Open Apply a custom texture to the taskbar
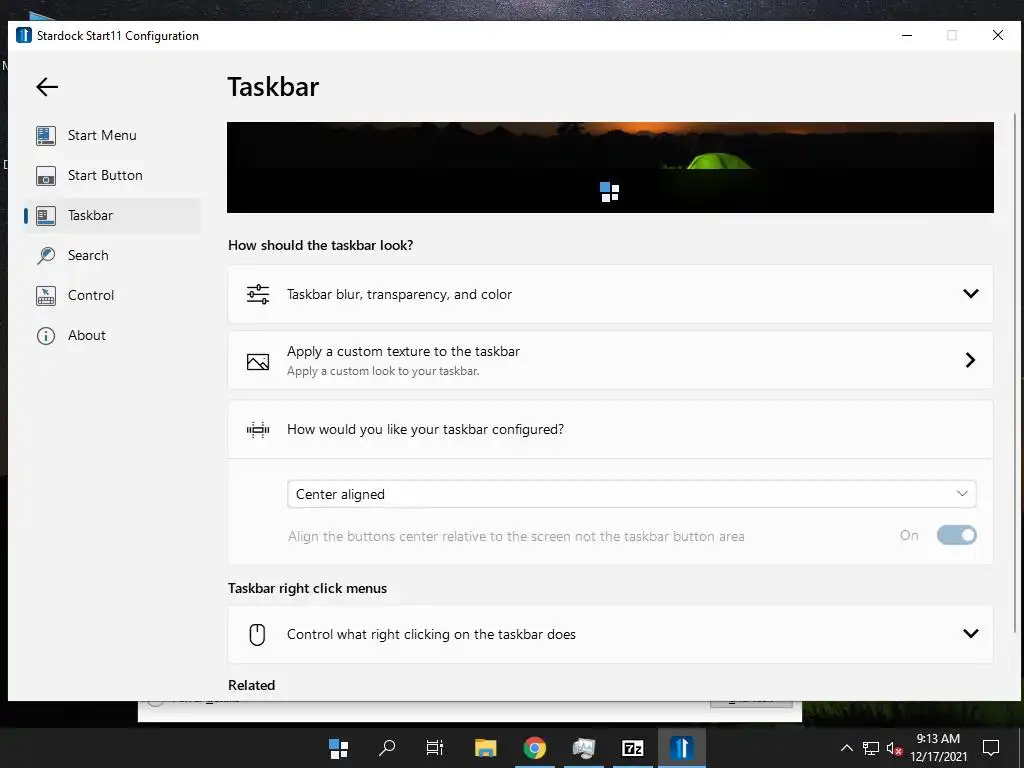 [x=610, y=360]
